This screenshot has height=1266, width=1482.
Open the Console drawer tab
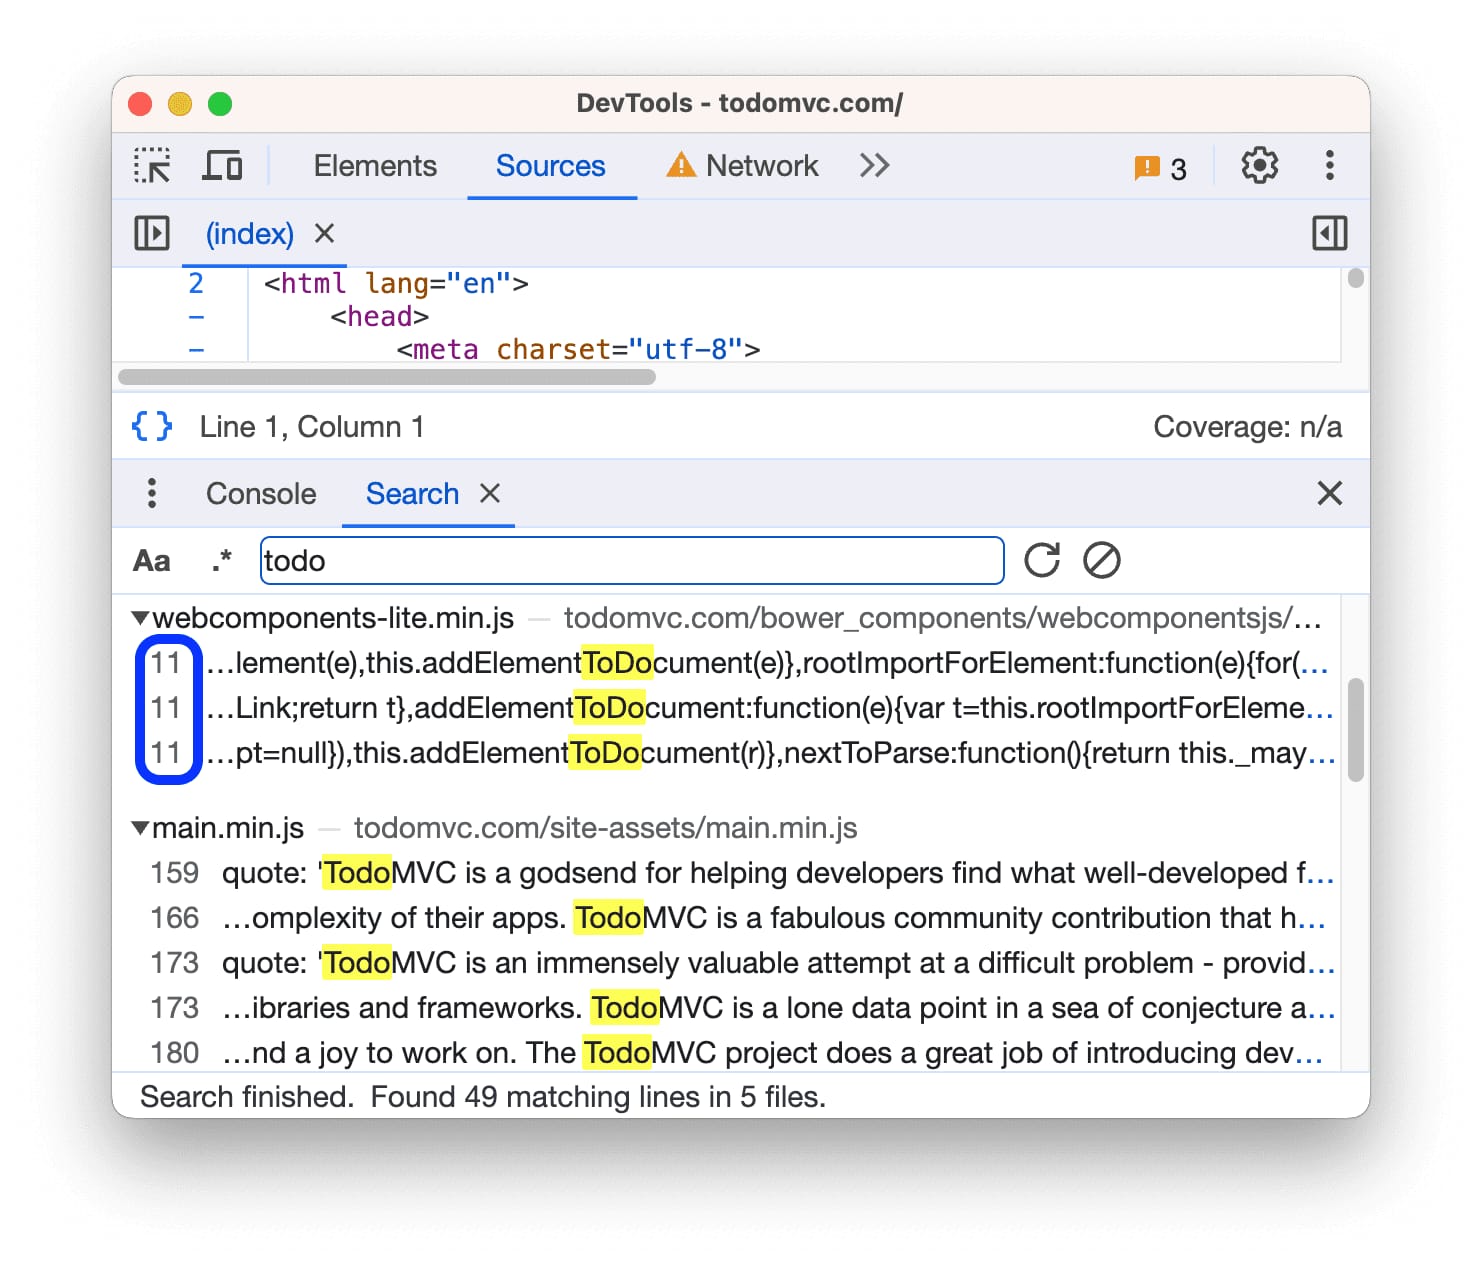261,494
